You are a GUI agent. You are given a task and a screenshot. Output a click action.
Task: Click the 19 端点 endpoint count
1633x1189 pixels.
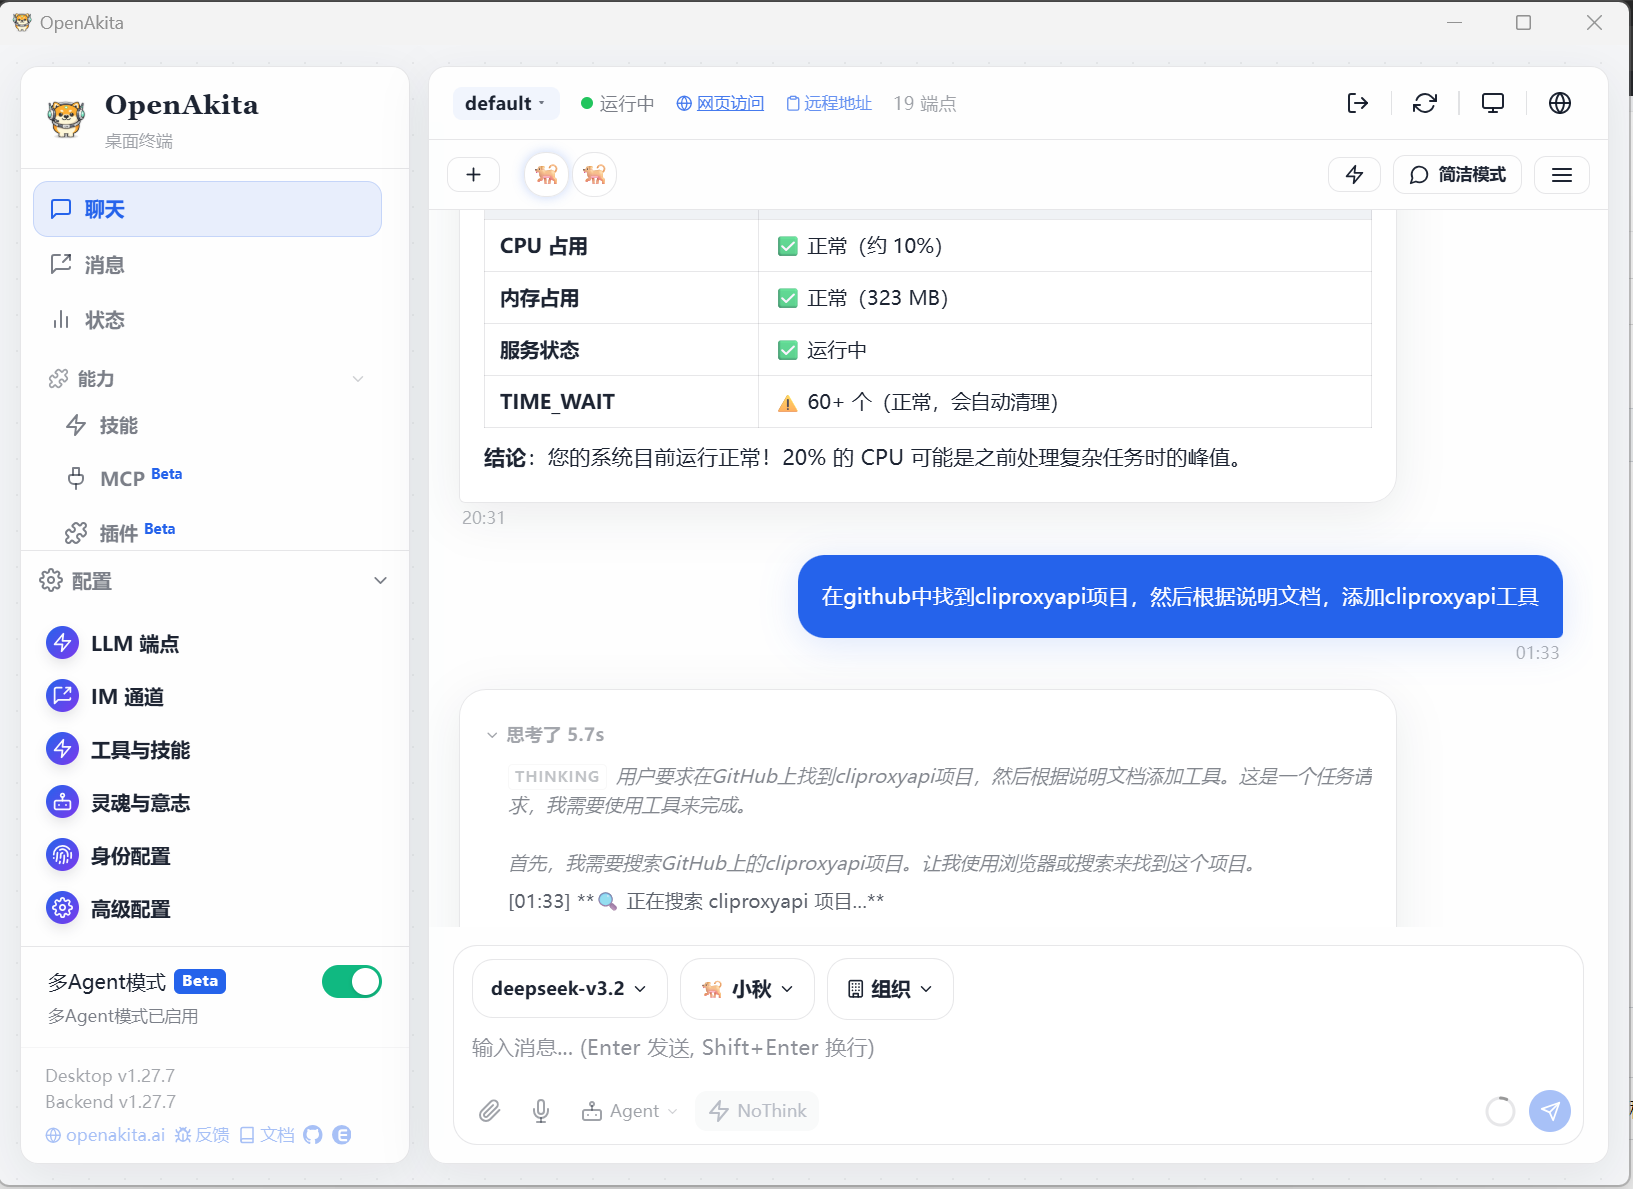[x=925, y=103]
